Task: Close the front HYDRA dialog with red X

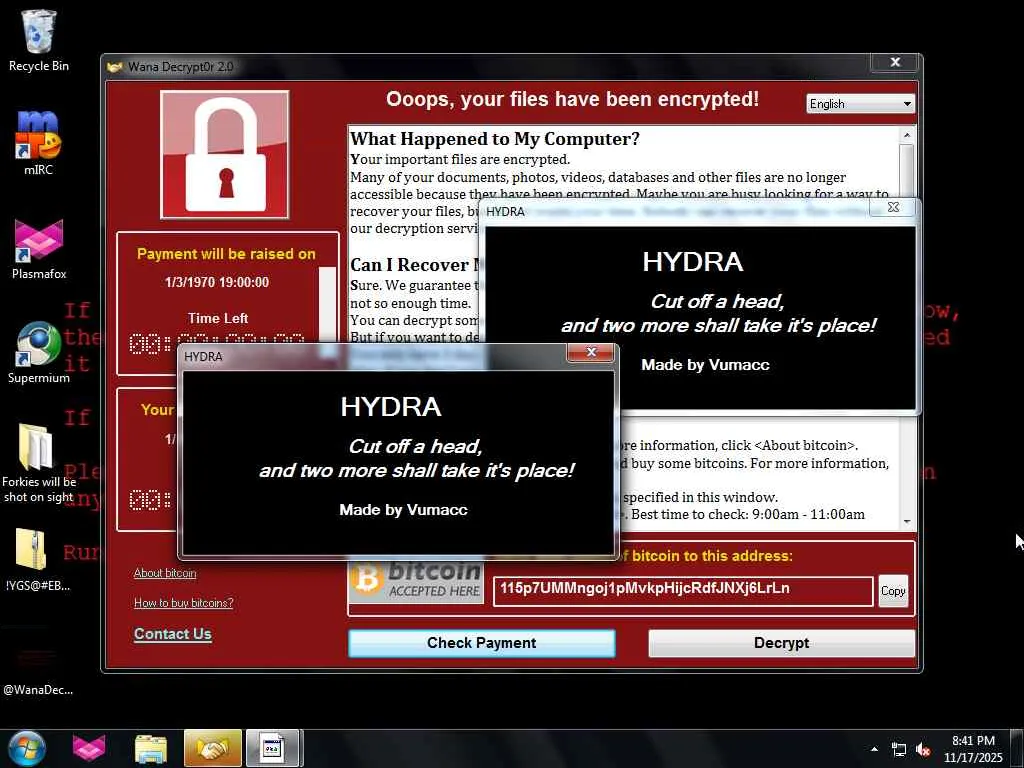Action: click(591, 352)
